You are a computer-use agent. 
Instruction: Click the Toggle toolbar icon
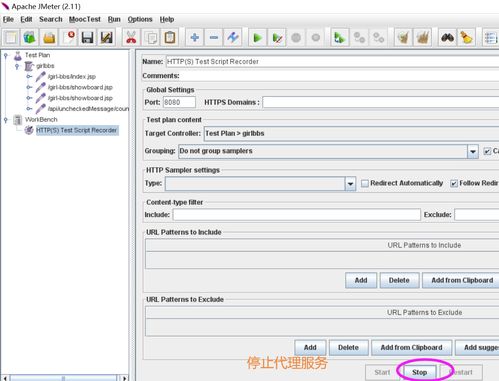[x=233, y=37]
